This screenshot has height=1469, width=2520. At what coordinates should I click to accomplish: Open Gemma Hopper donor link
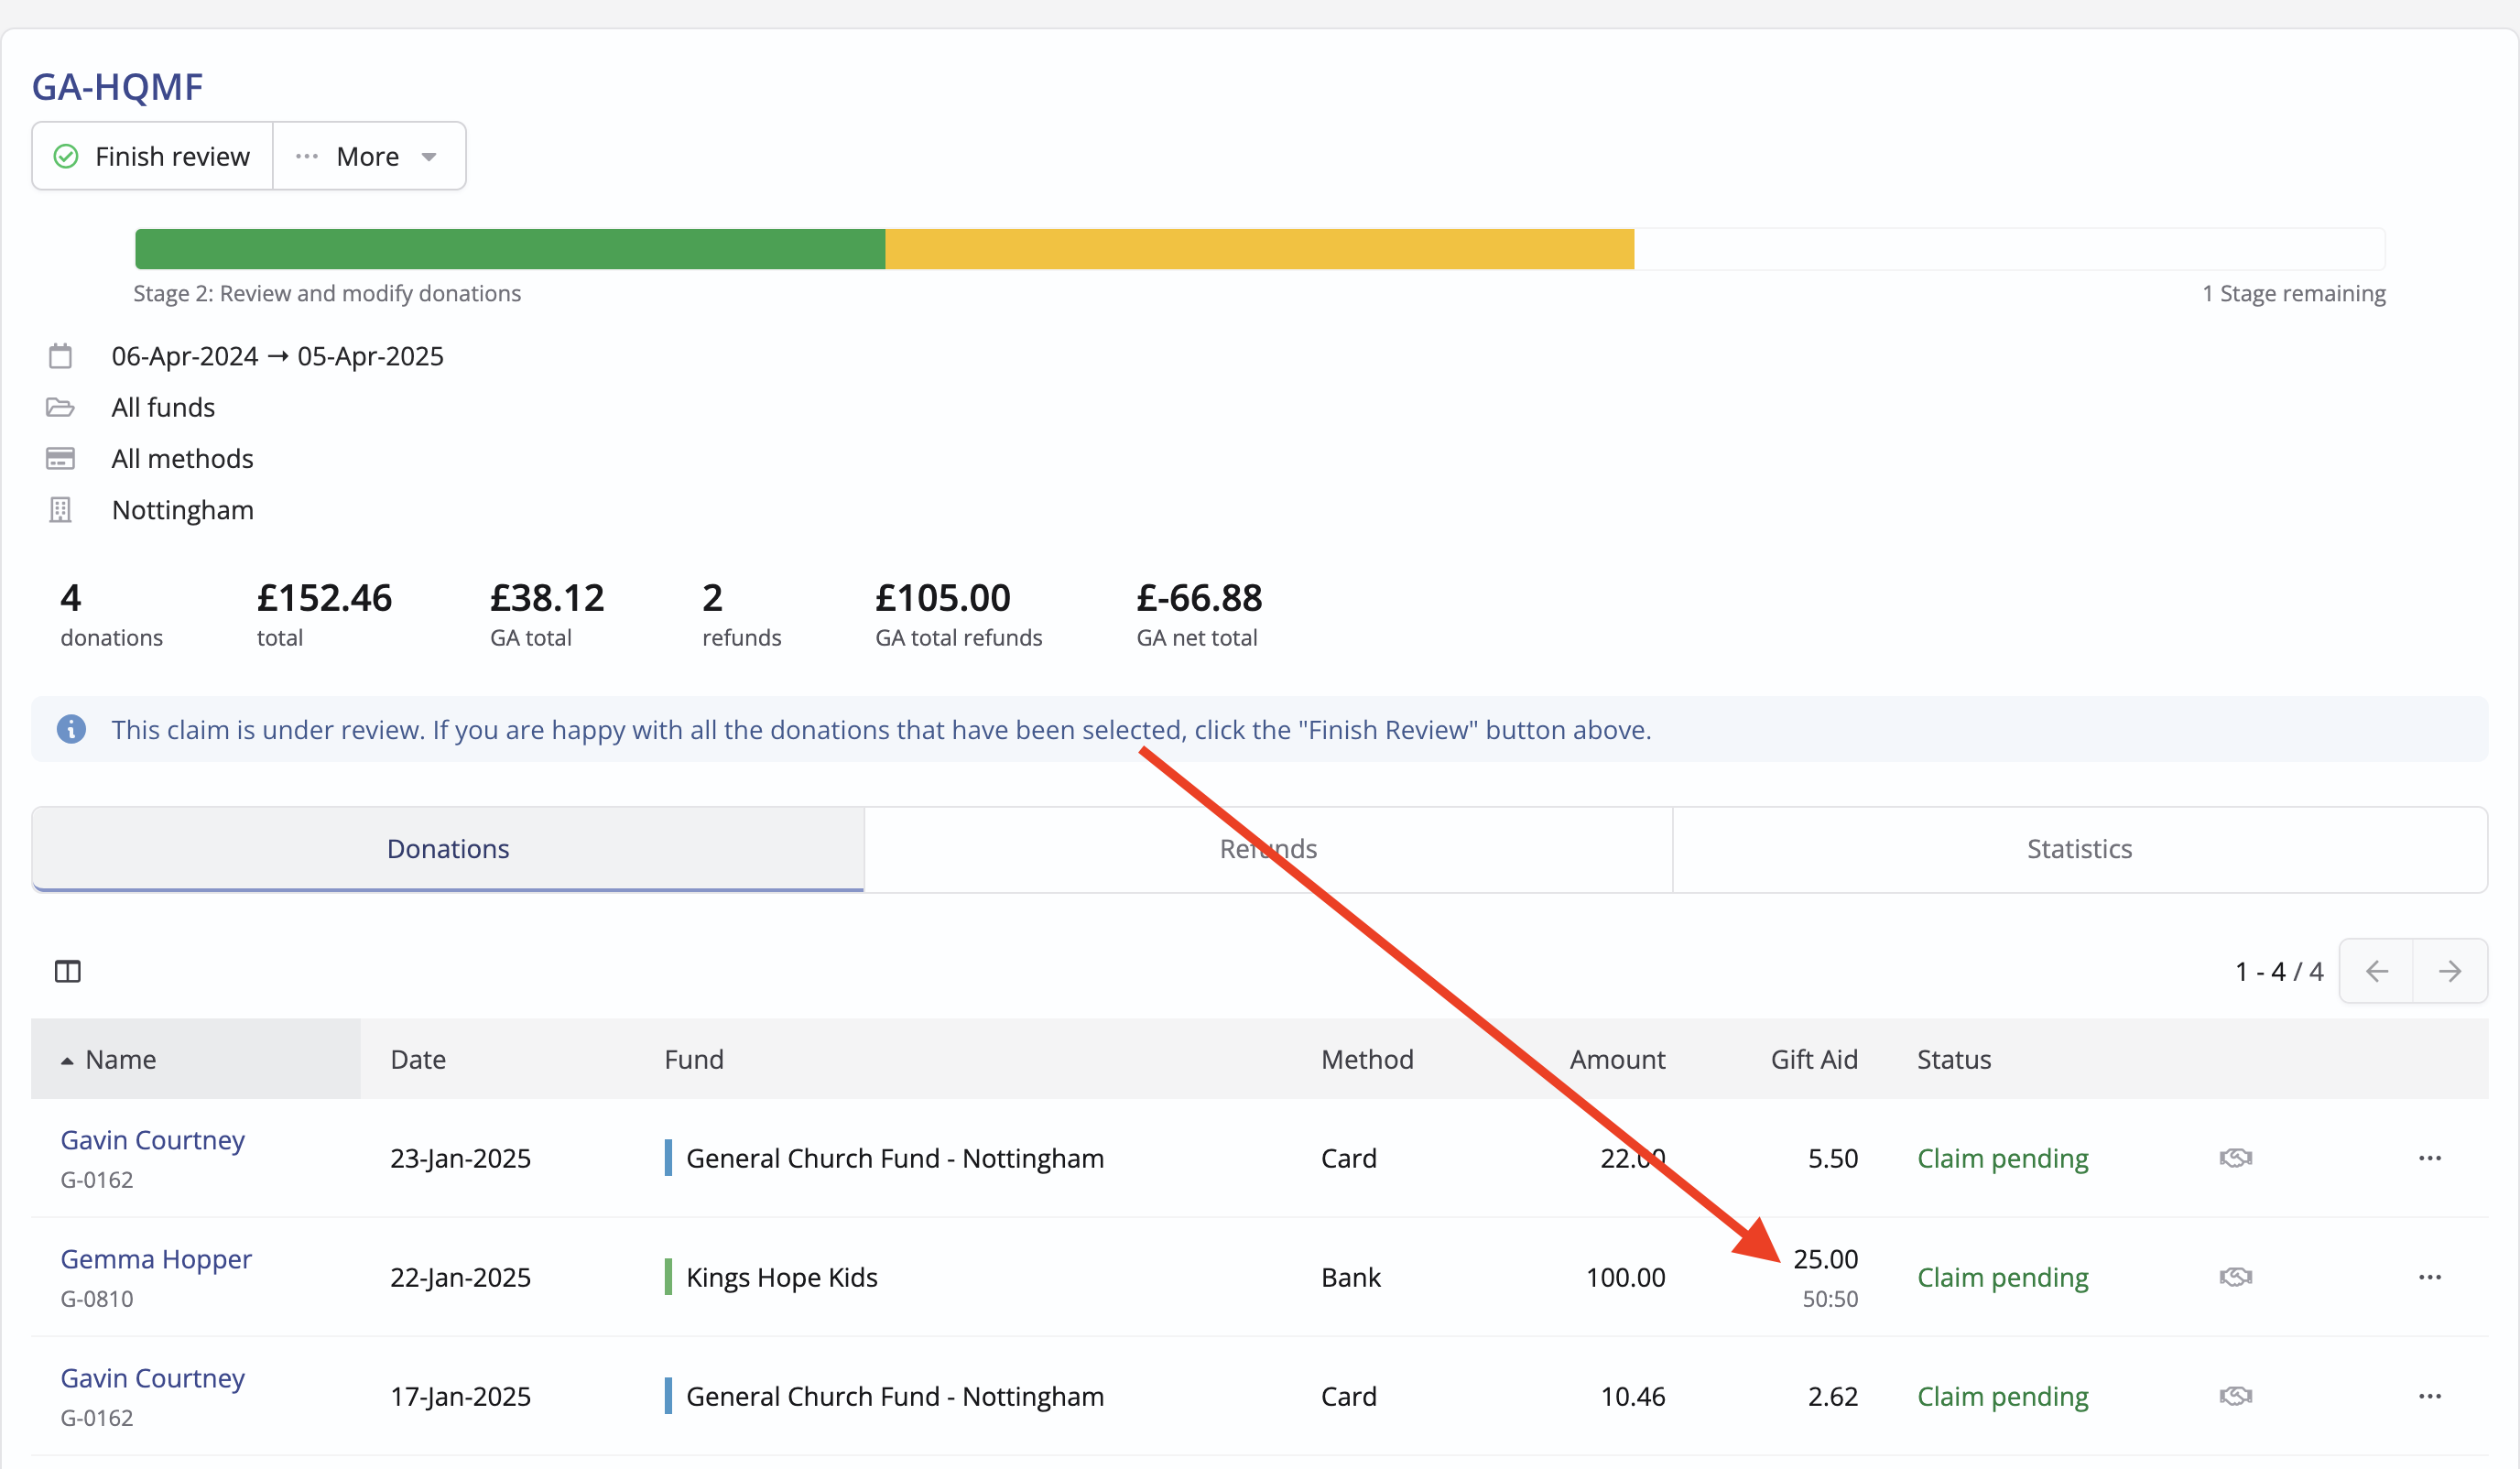(x=156, y=1259)
